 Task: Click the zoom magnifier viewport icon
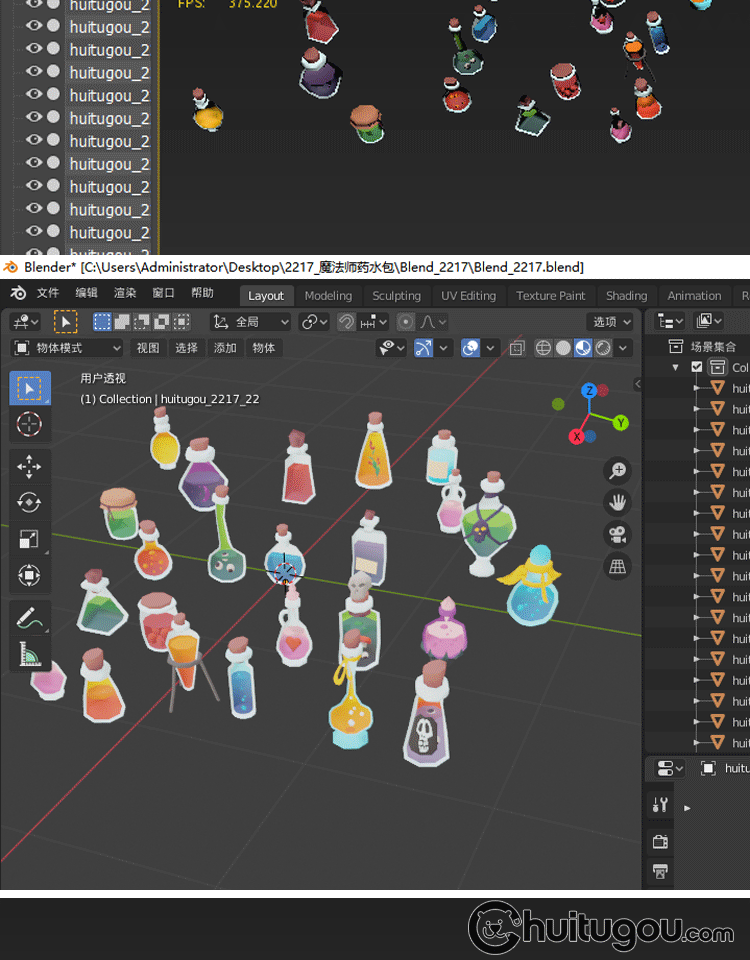[618, 470]
